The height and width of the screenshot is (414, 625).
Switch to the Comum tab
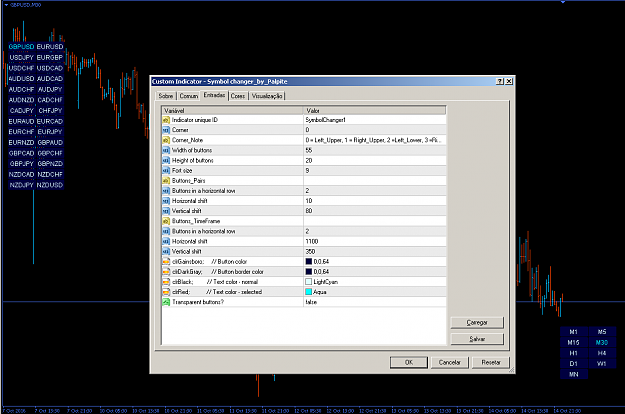point(188,96)
